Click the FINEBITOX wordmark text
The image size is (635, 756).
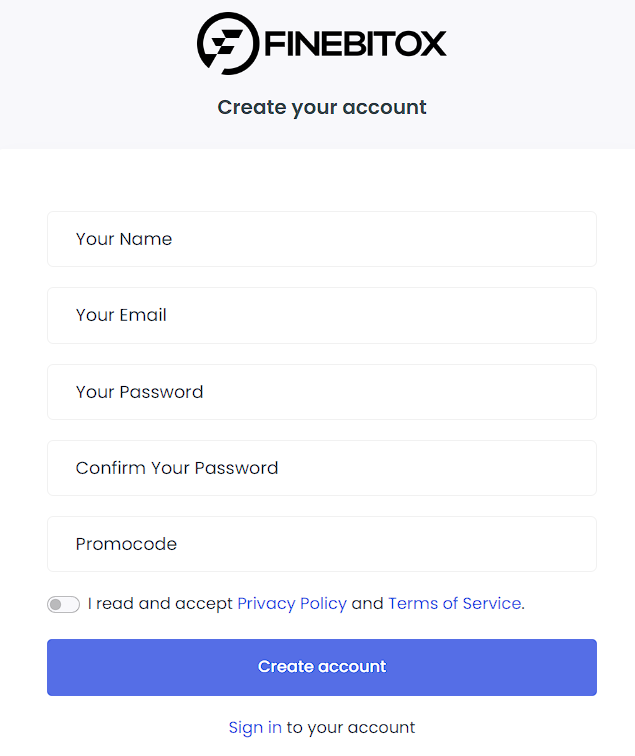coord(354,44)
